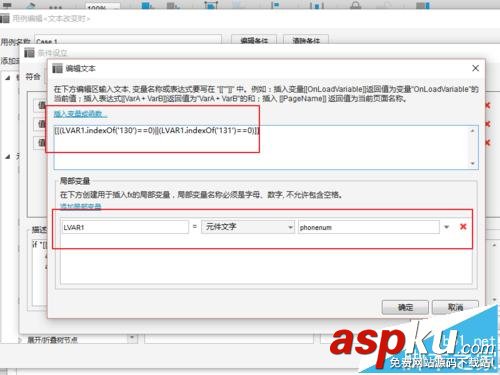Viewport: 500px width, 375px height.
Task: Edit the LVAR1 local variable name field
Action: tap(125, 227)
